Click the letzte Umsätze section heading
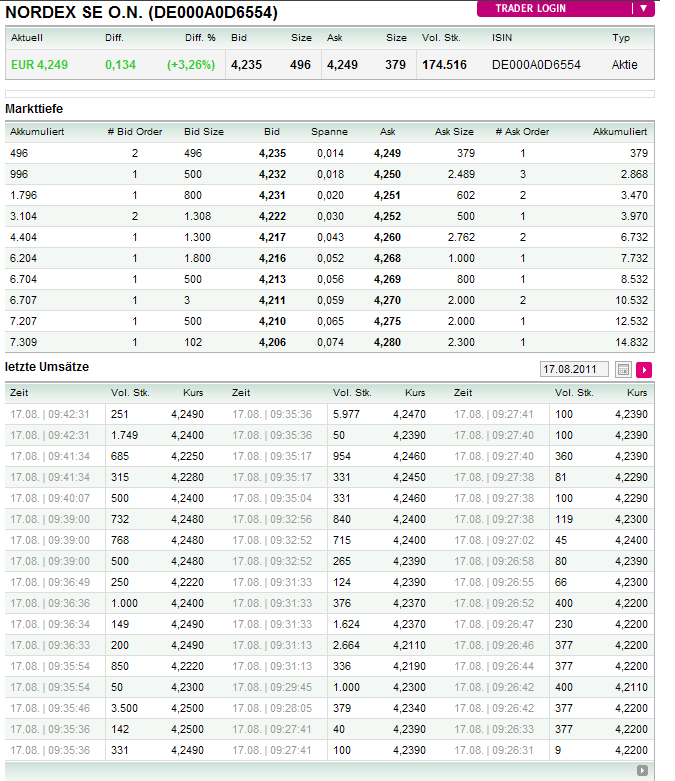The image size is (675, 781). coord(47,368)
